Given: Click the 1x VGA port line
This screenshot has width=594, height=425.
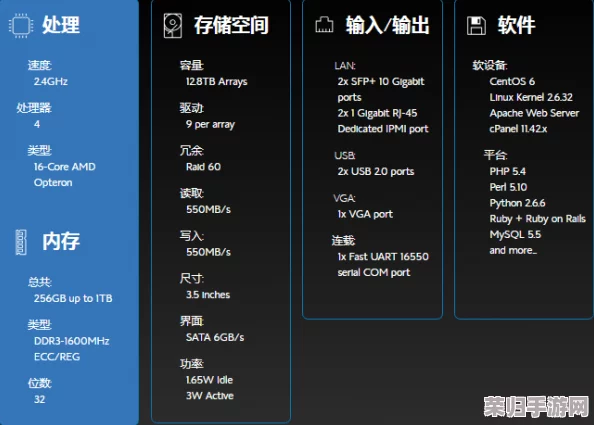Looking at the screenshot, I should [x=365, y=214].
